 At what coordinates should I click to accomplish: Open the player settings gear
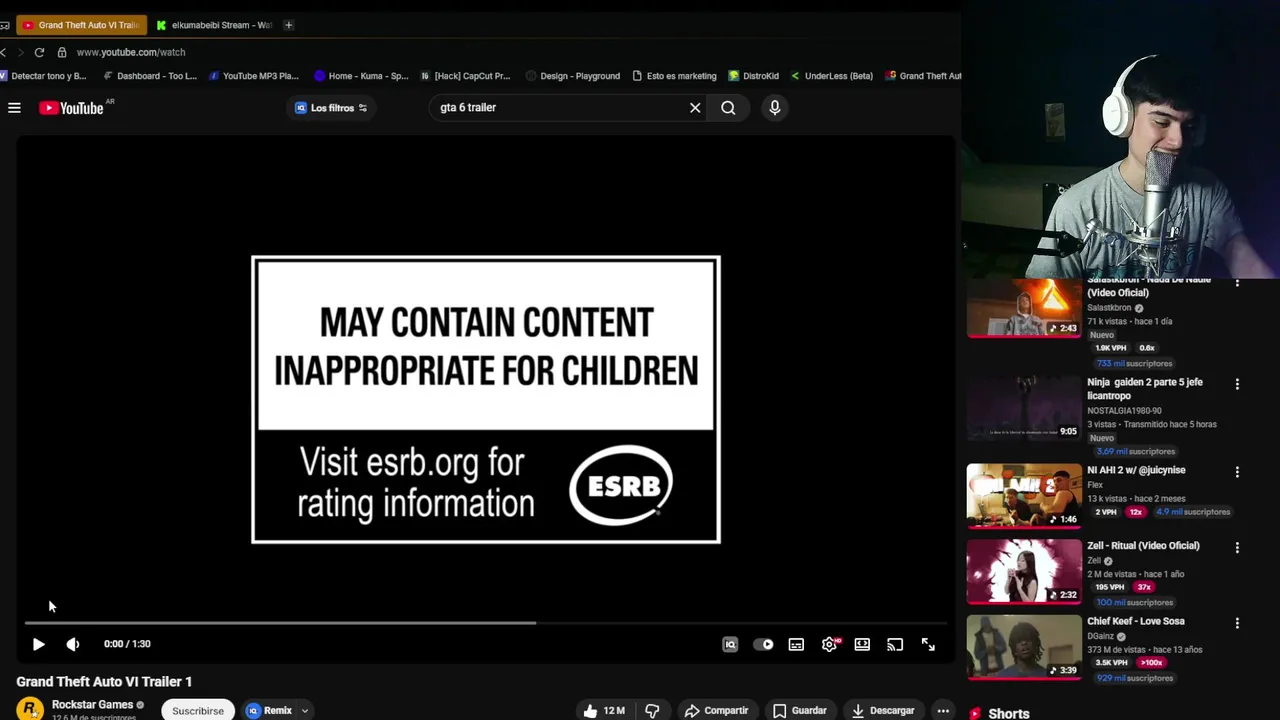point(829,645)
